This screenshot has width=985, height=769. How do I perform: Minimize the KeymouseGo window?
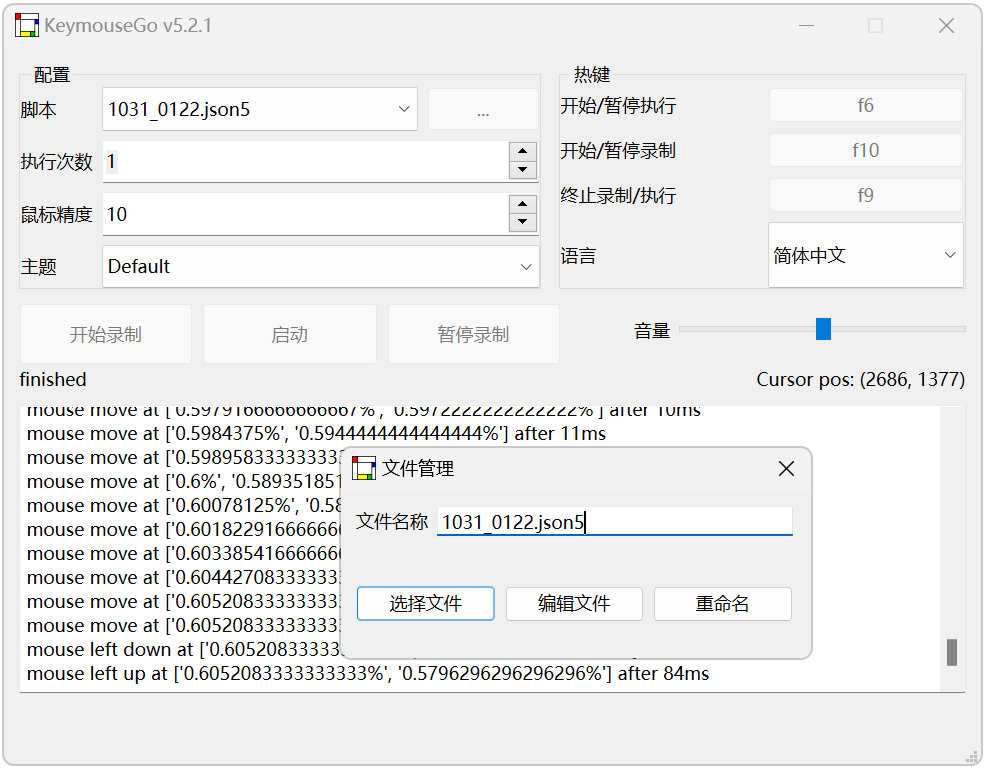coord(807,26)
